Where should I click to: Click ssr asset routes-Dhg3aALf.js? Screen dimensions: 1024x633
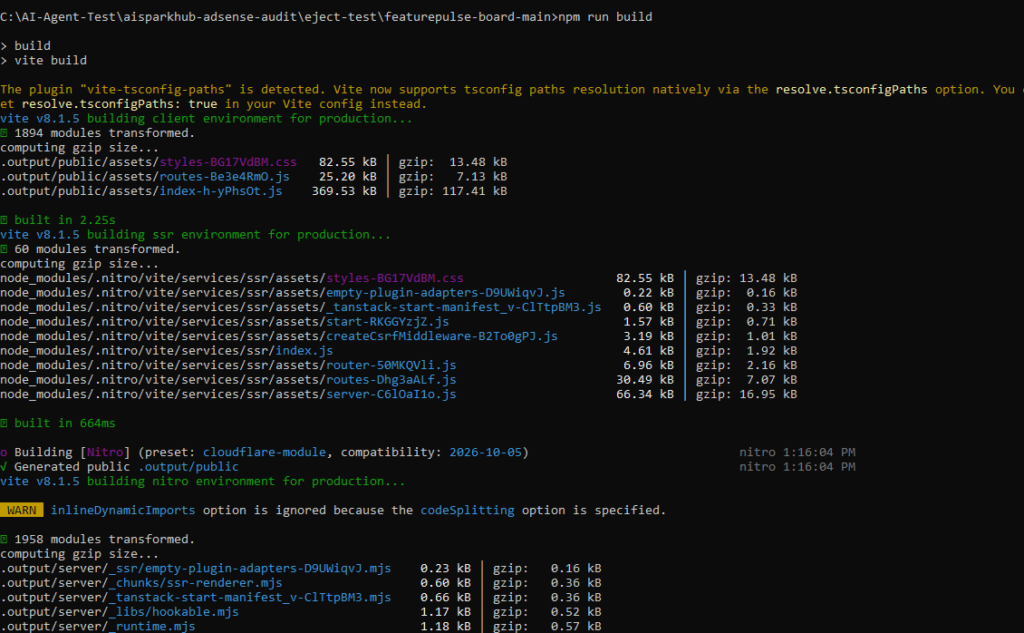(x=391, y=380)
